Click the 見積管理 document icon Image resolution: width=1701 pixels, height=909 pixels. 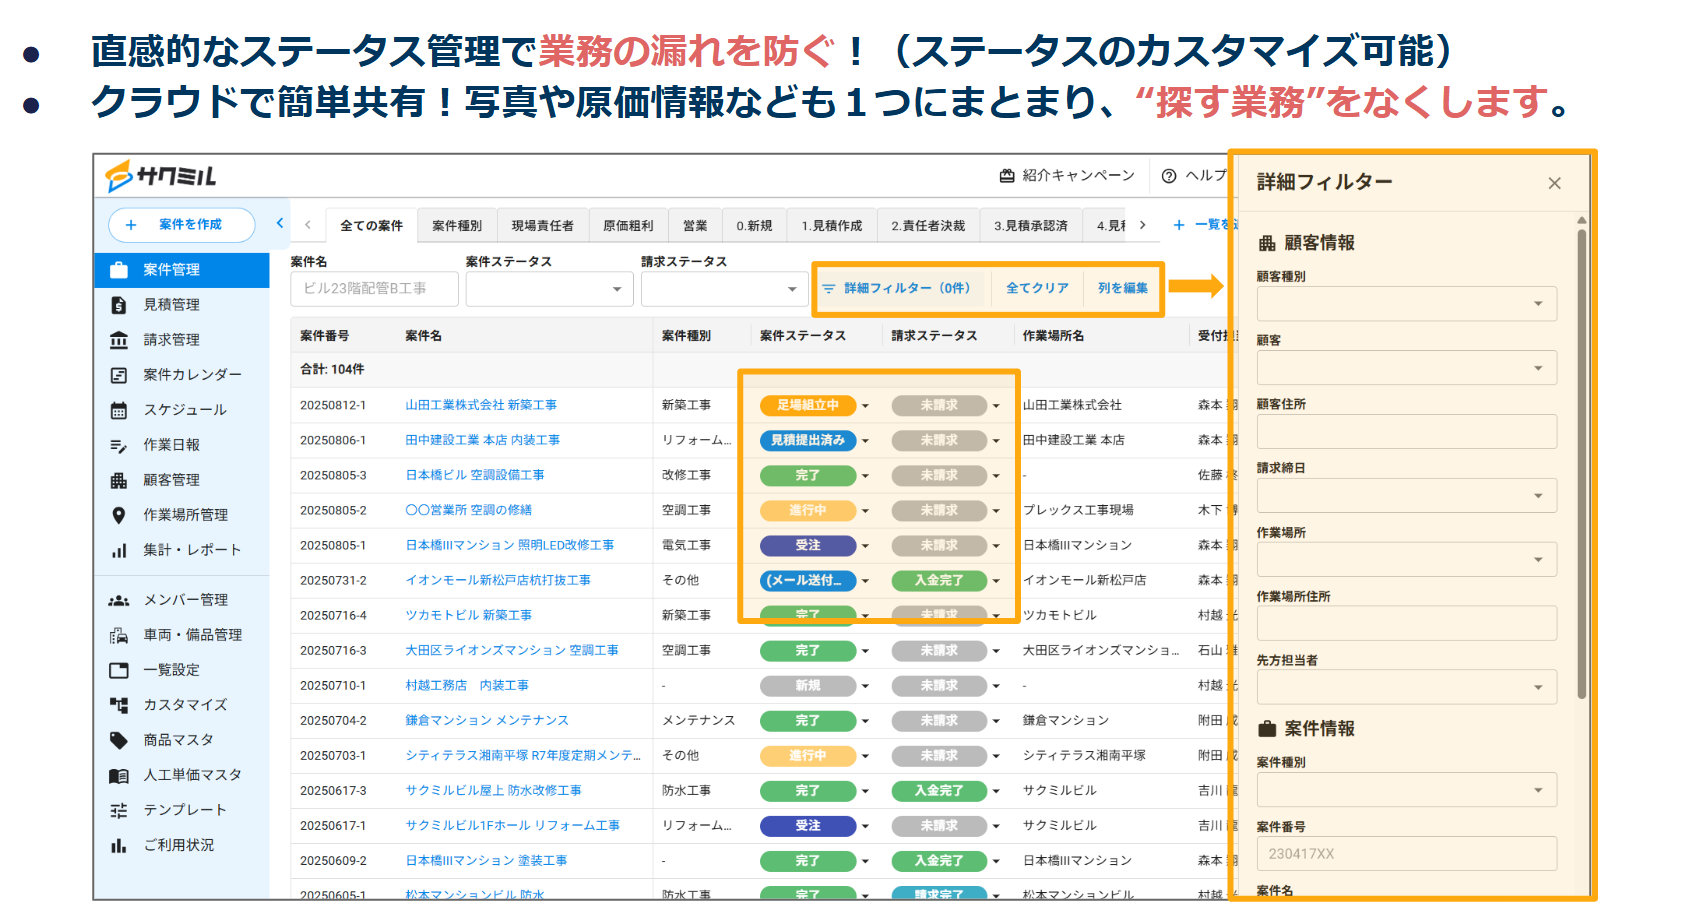tap(119, 305)
